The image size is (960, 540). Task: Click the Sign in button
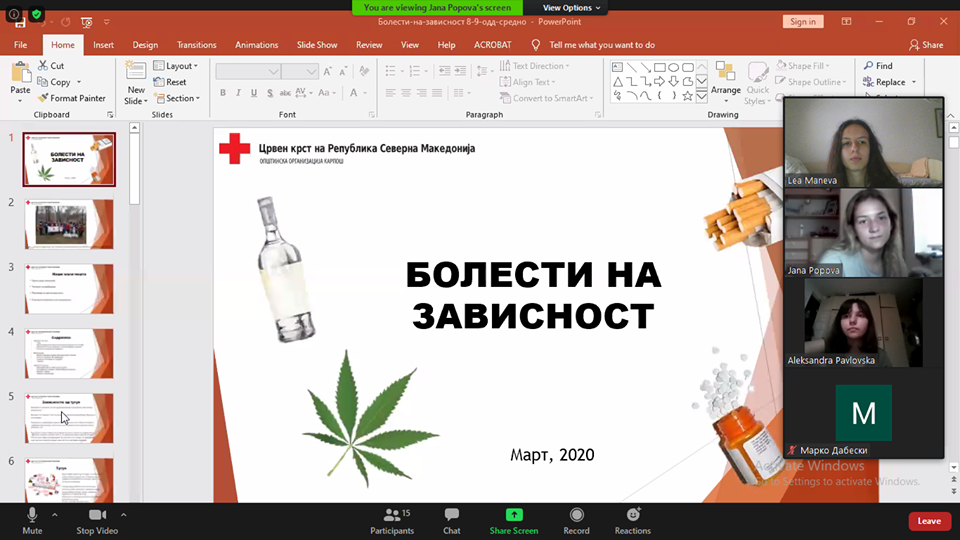click(803, 21)
